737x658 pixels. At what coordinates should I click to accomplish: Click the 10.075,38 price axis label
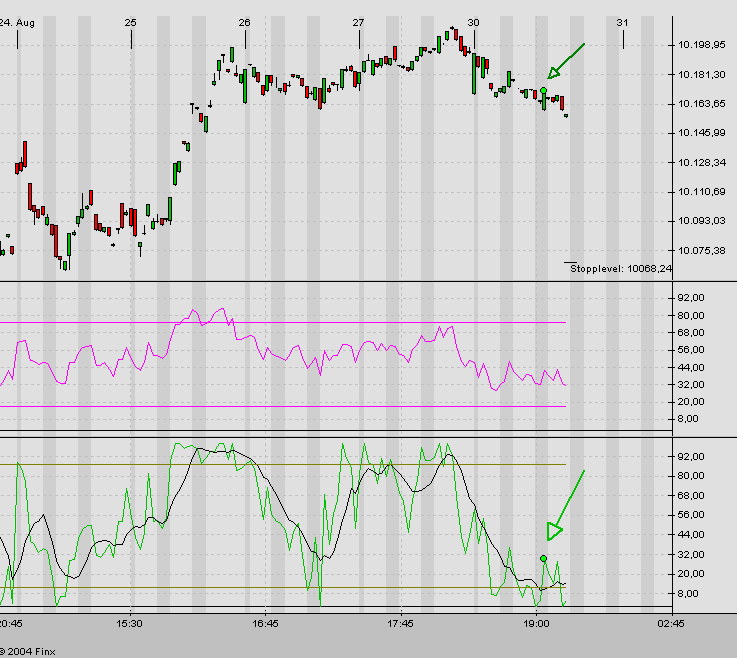pyautogui.click(x=701, y=250)
